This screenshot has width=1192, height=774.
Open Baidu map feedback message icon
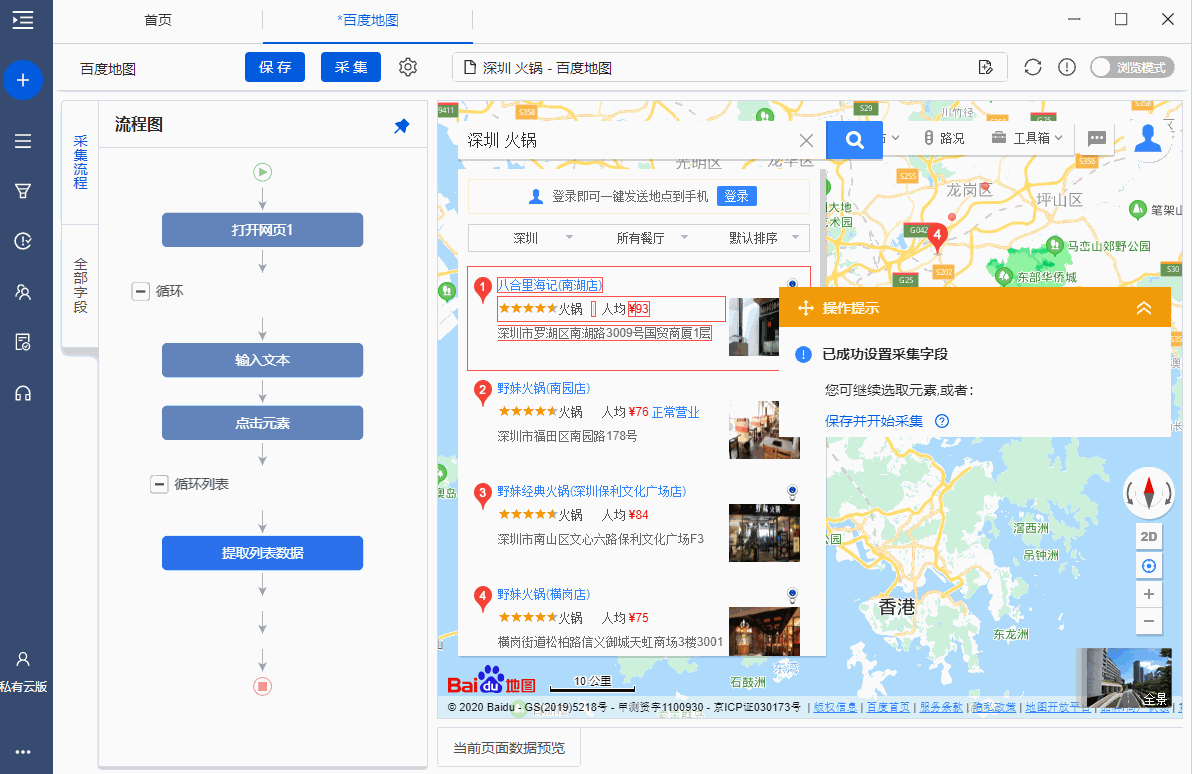click(x=1096, y=138)
